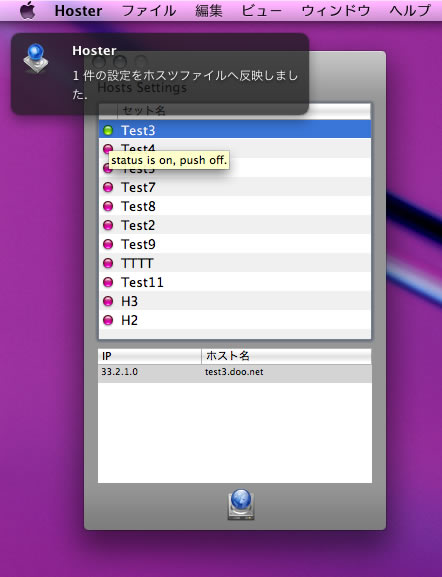Viewport: 442px width, 577px height.
Task: Select the H3 set name
Action: pos(130,301)
